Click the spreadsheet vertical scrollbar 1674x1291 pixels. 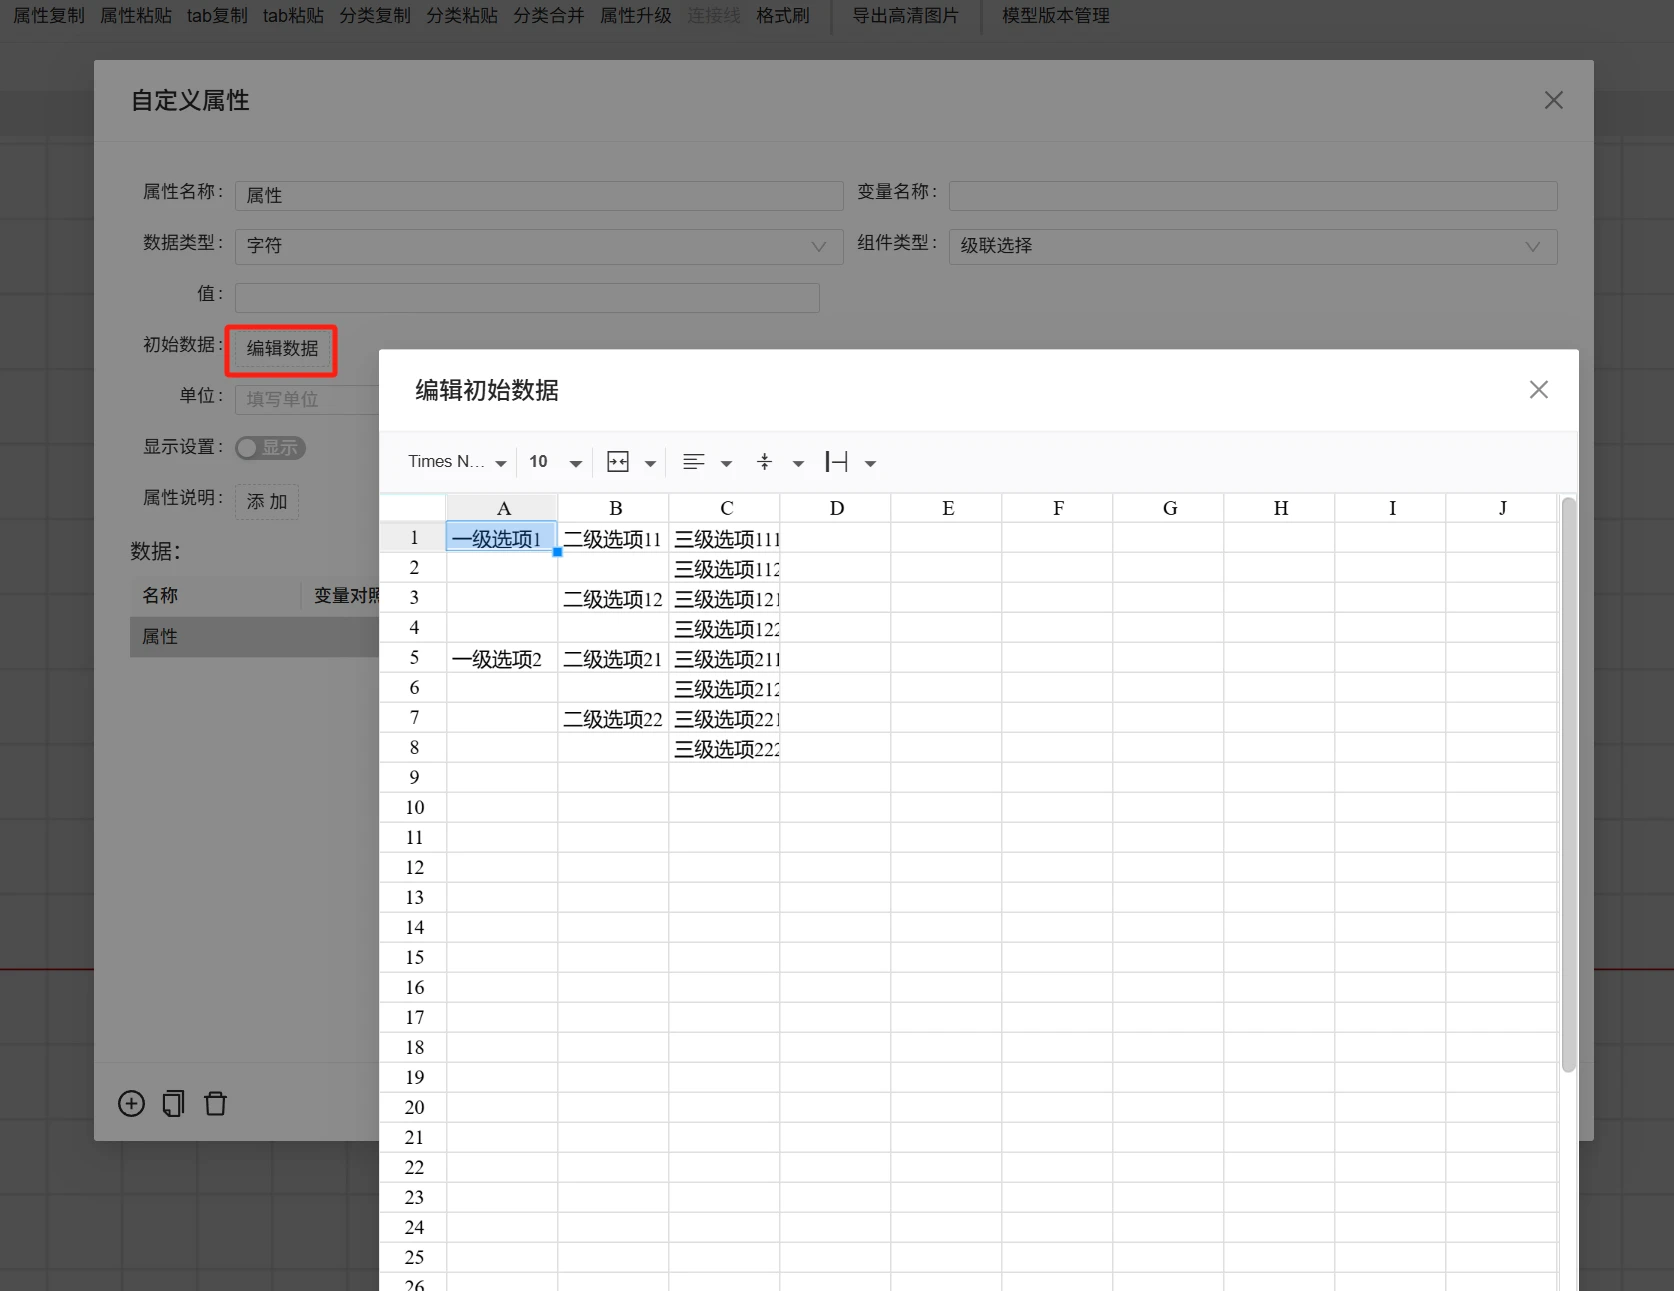coord(1568,785)
